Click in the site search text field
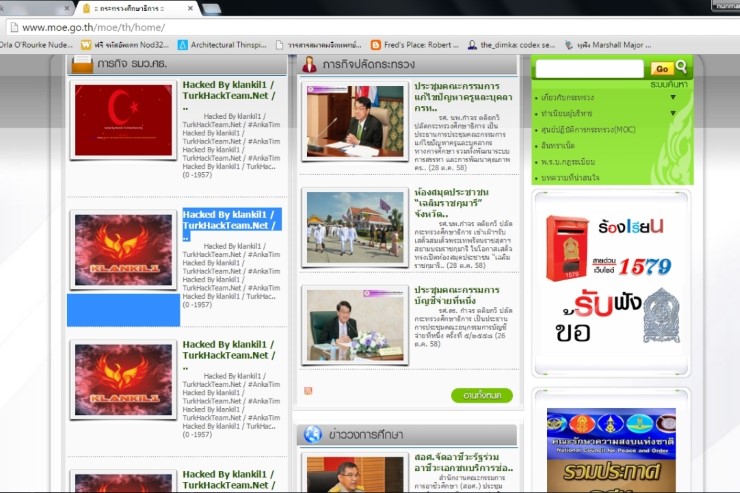 (x=589, y=68)
